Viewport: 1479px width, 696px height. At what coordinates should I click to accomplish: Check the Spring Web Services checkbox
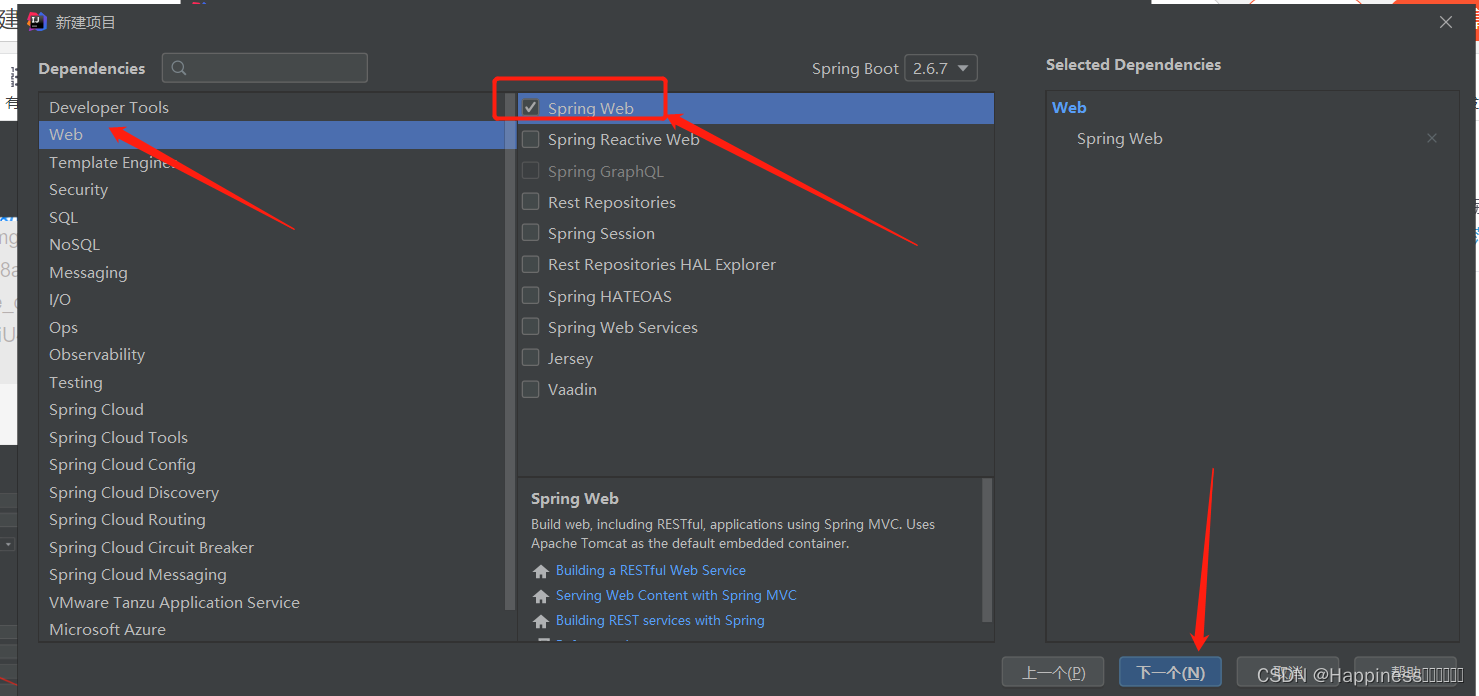(x=531, y=327)
